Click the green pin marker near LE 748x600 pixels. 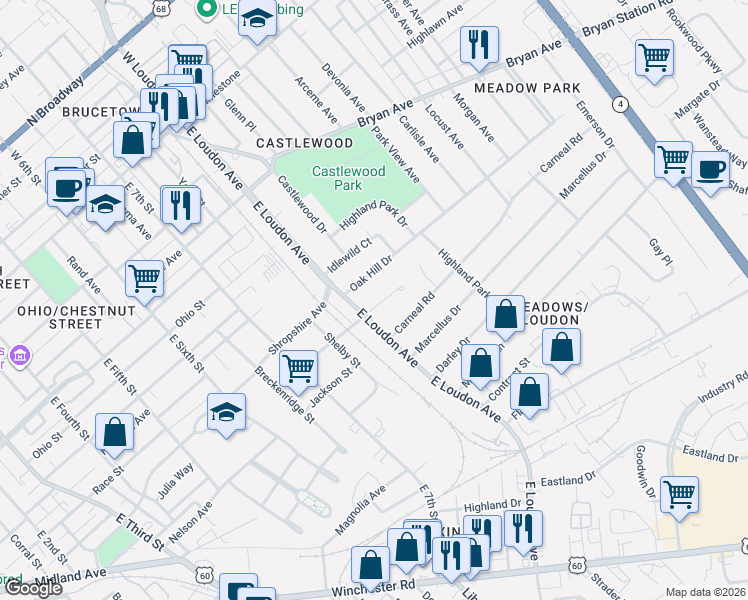click(x=207, y=9)
